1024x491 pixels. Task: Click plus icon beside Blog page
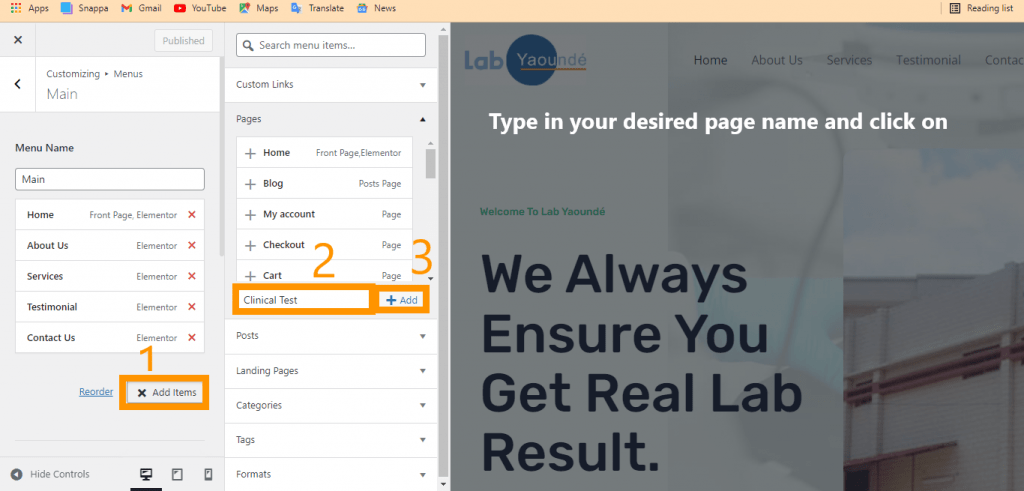(251, 184)
